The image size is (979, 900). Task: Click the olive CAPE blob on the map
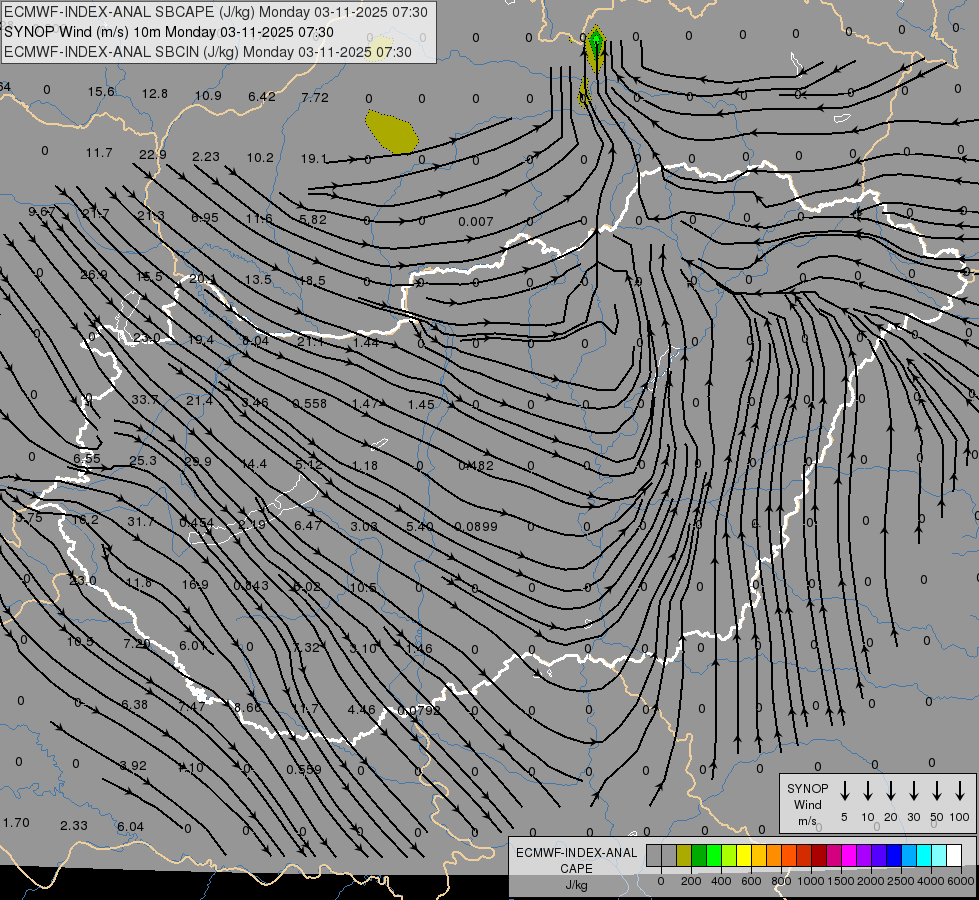pos(391,132)
